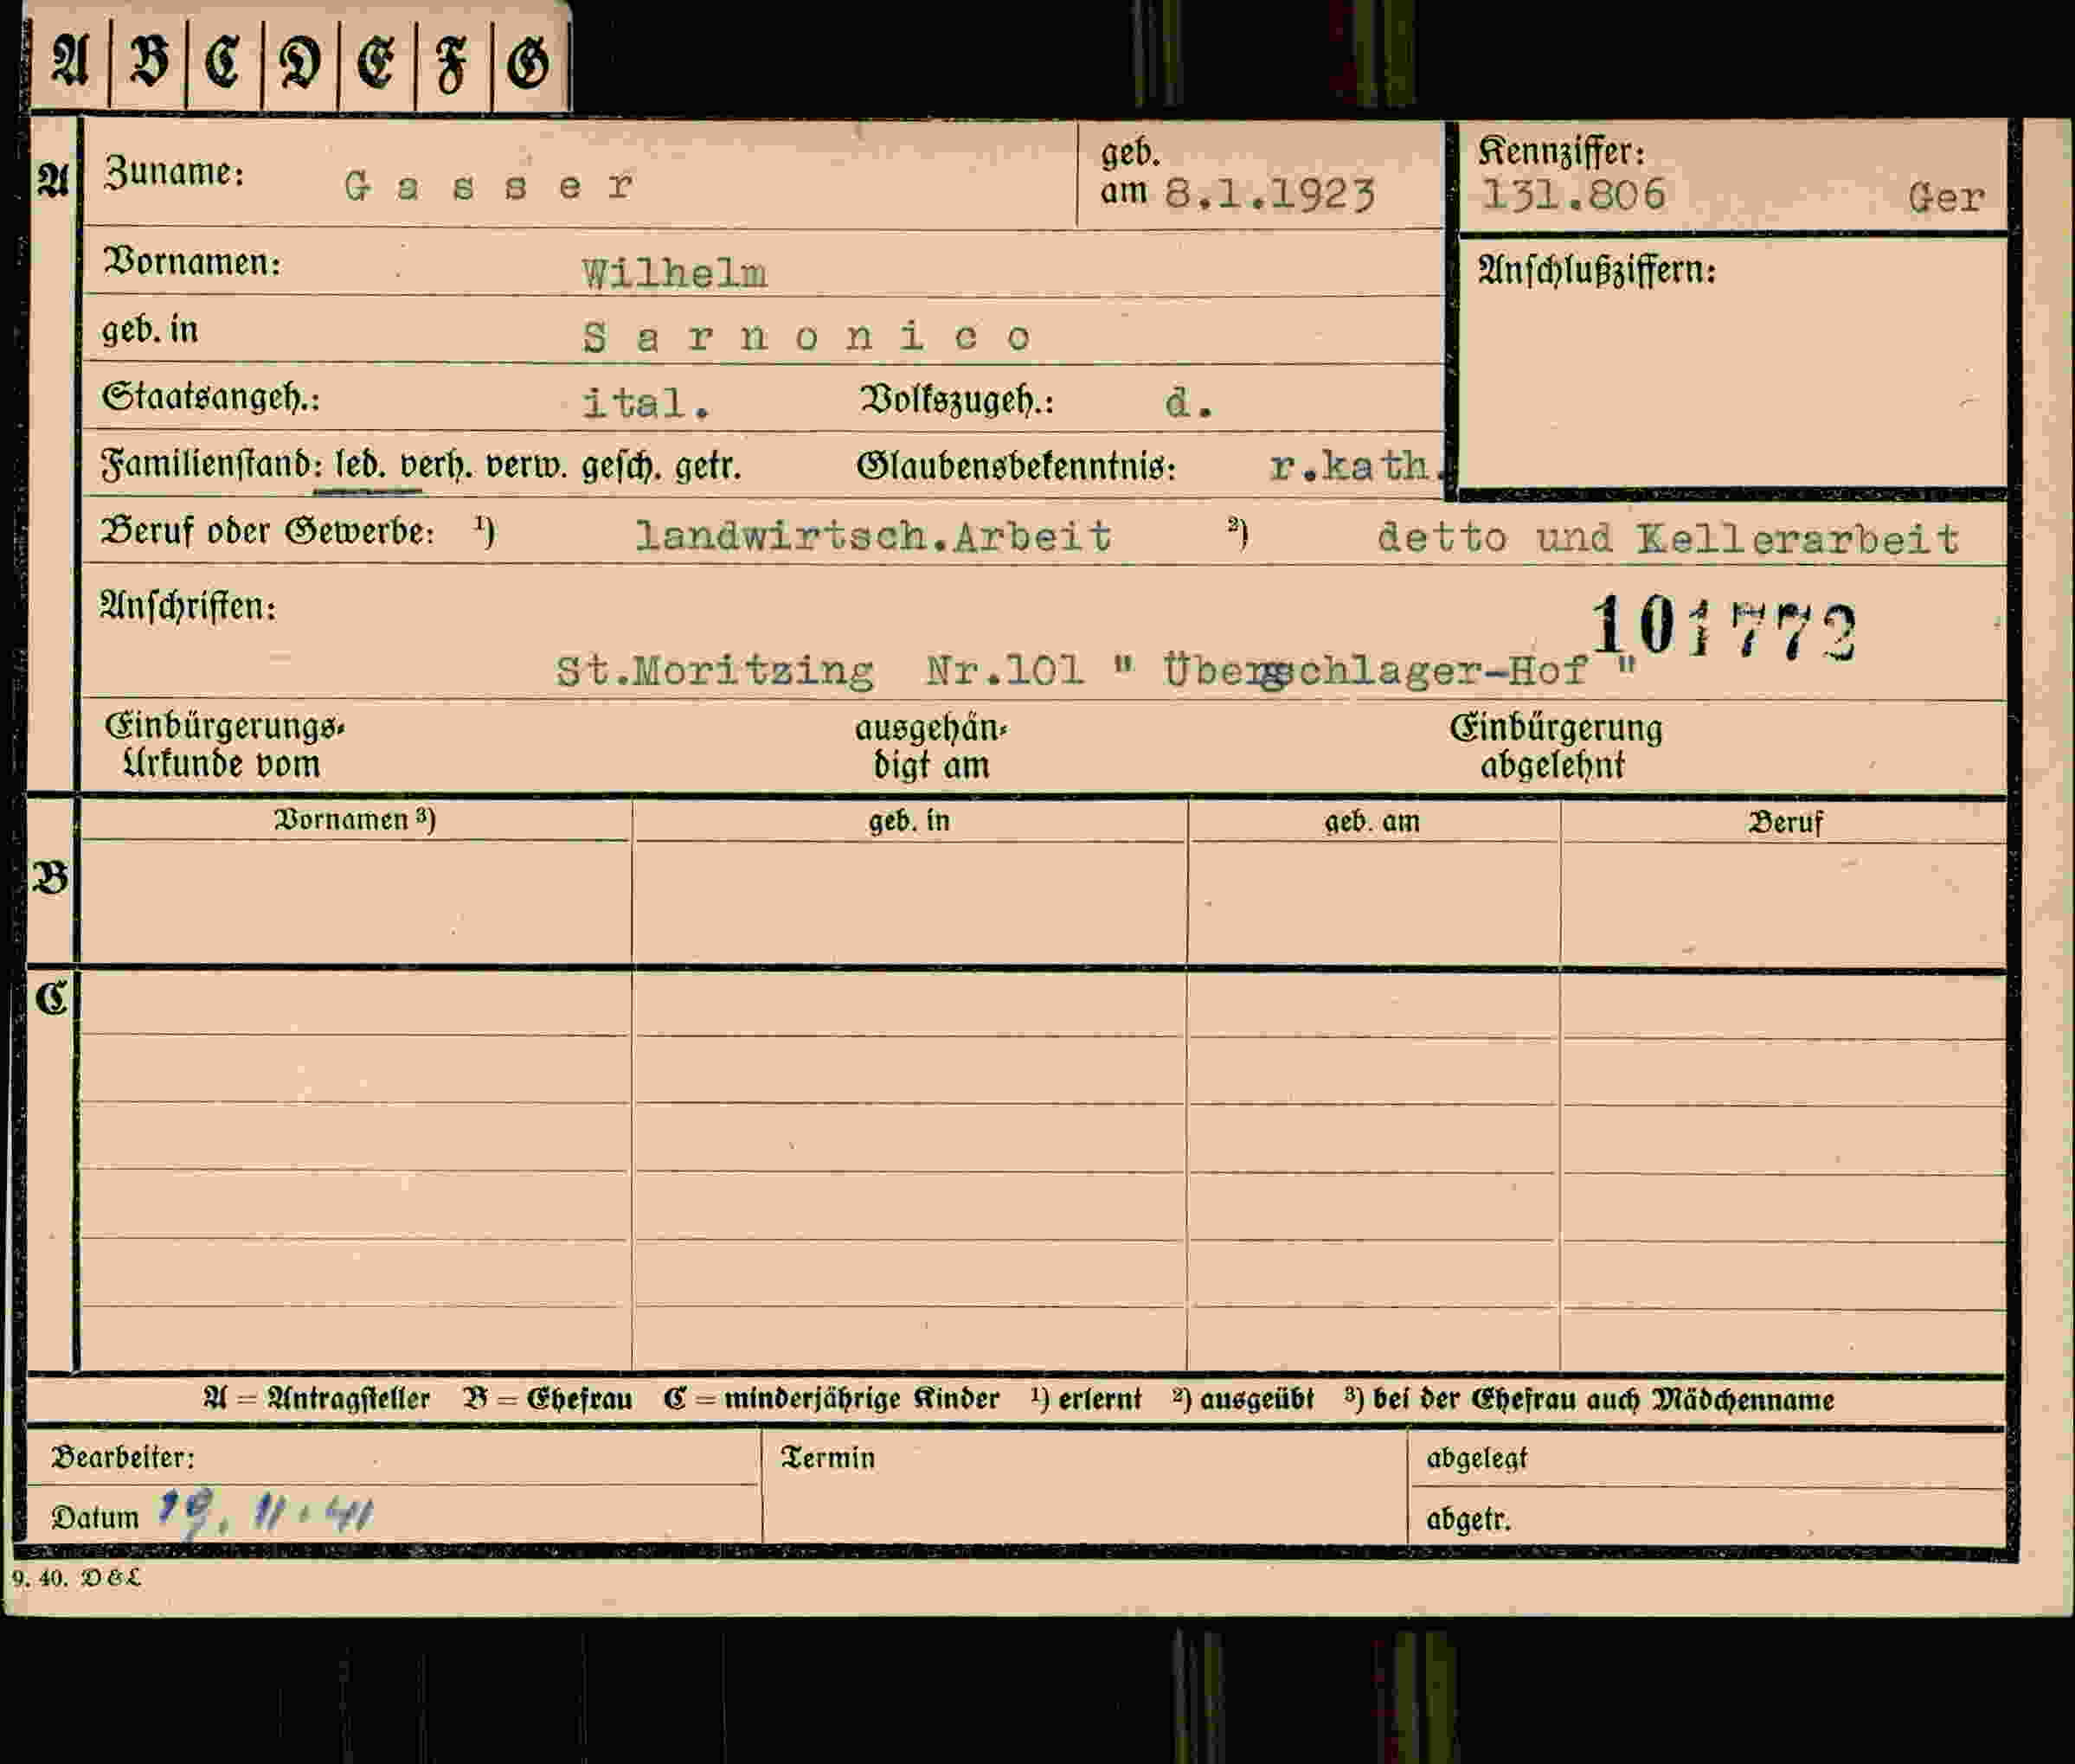Click the 'Überschlager-Hof' farm name

point(1375,671)
